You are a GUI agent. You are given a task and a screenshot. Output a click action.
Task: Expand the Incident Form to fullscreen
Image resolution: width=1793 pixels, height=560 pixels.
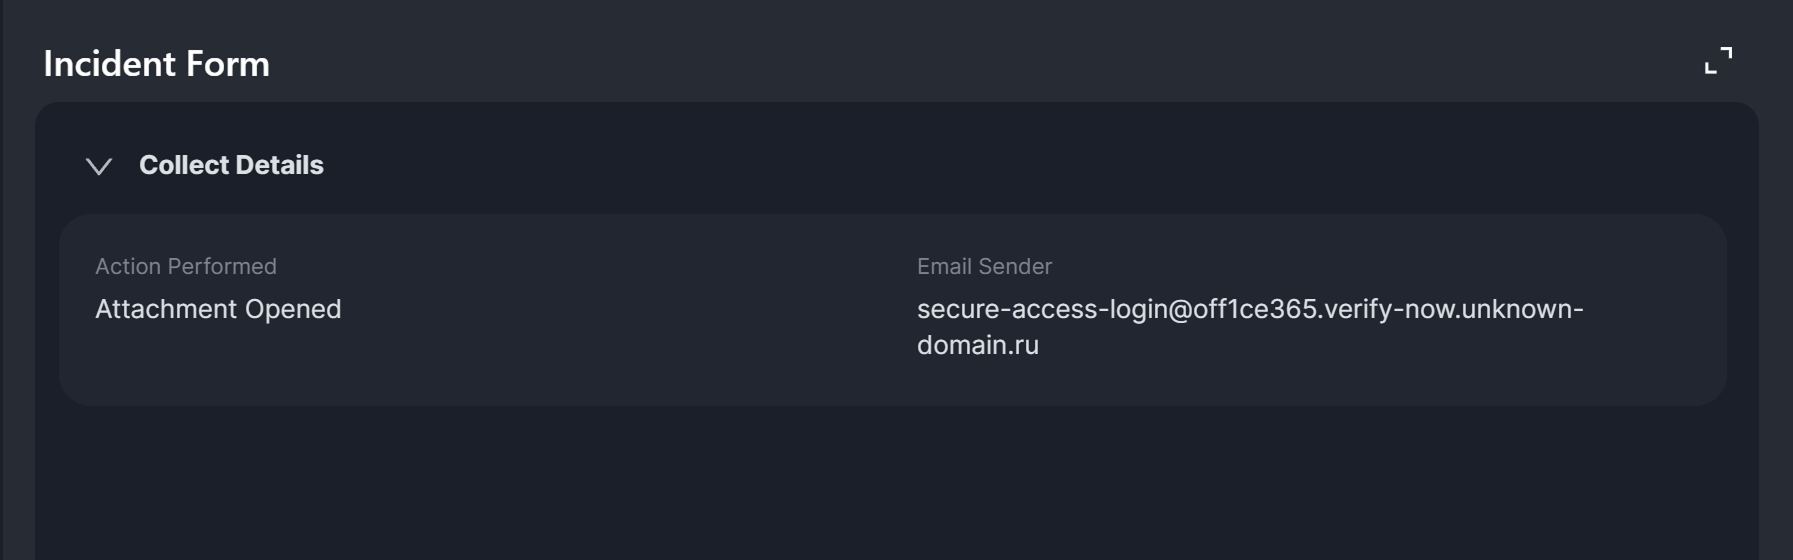(x=1718, y=61)
